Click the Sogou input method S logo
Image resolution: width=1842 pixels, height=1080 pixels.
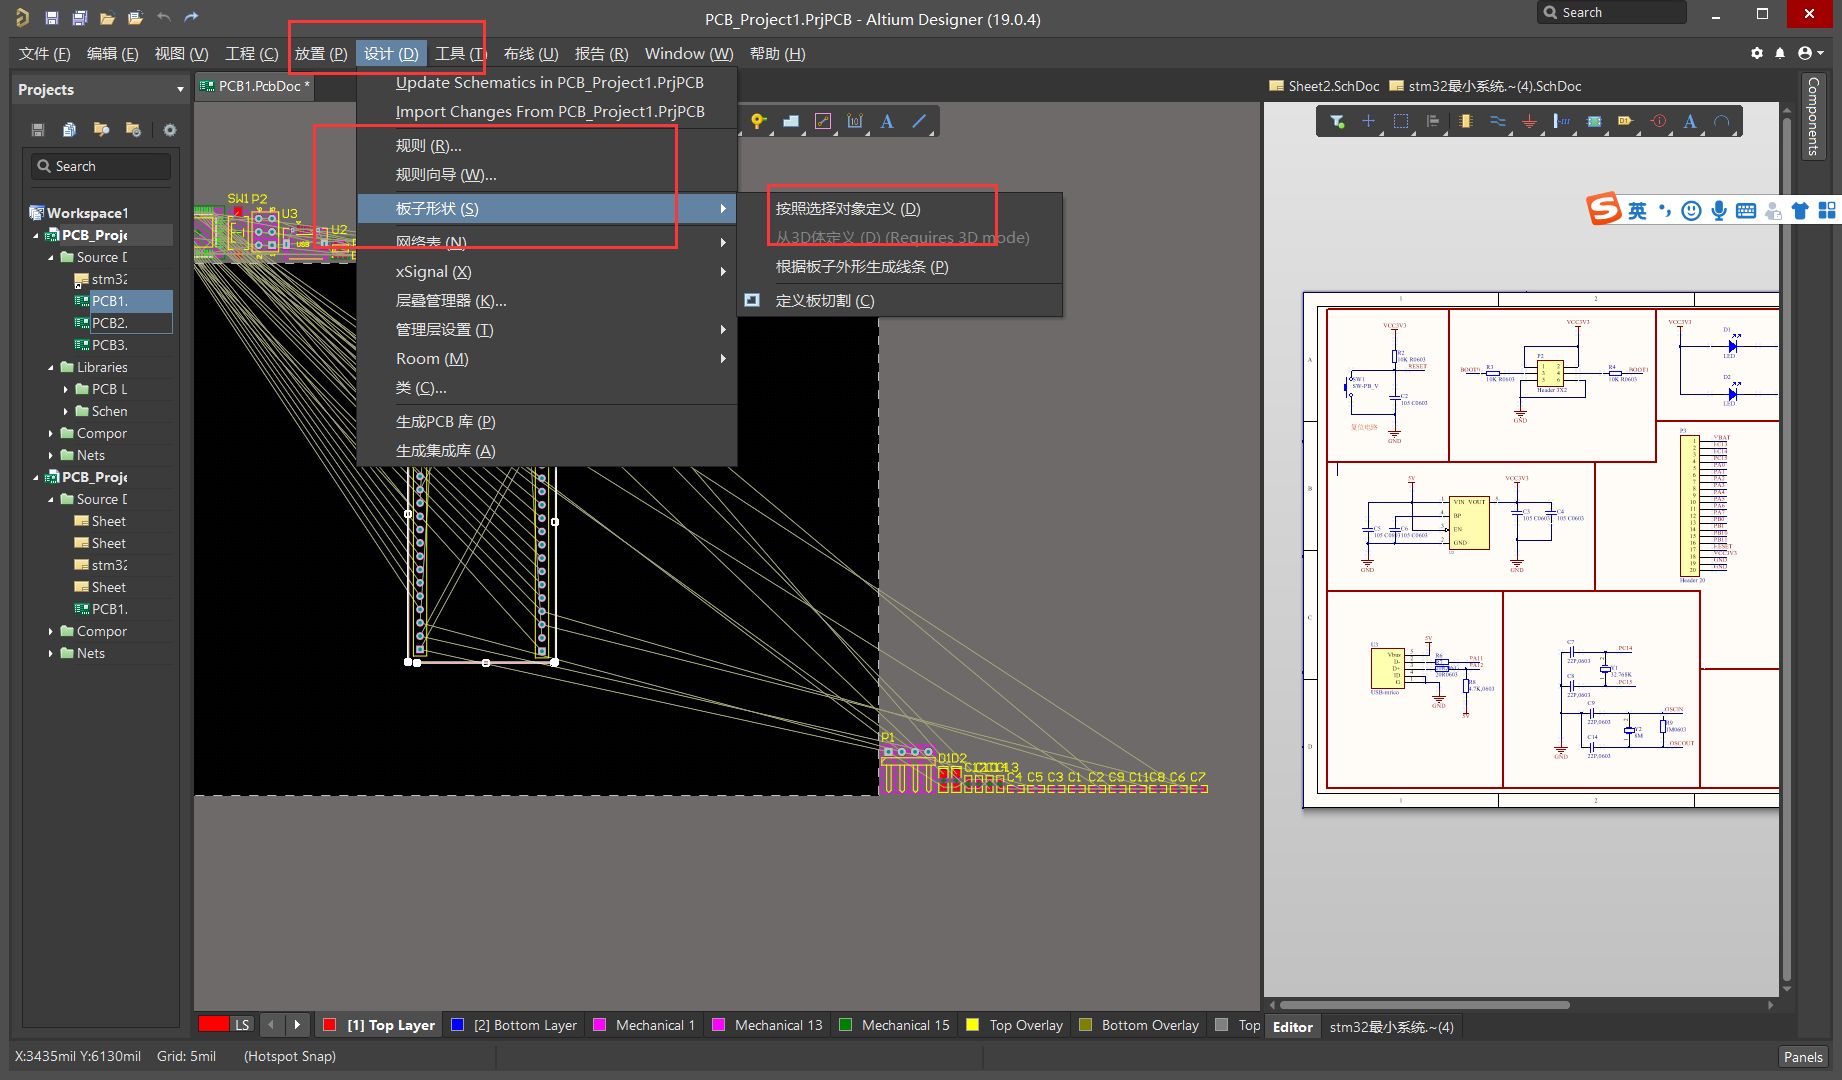(x=1604, y=209)
